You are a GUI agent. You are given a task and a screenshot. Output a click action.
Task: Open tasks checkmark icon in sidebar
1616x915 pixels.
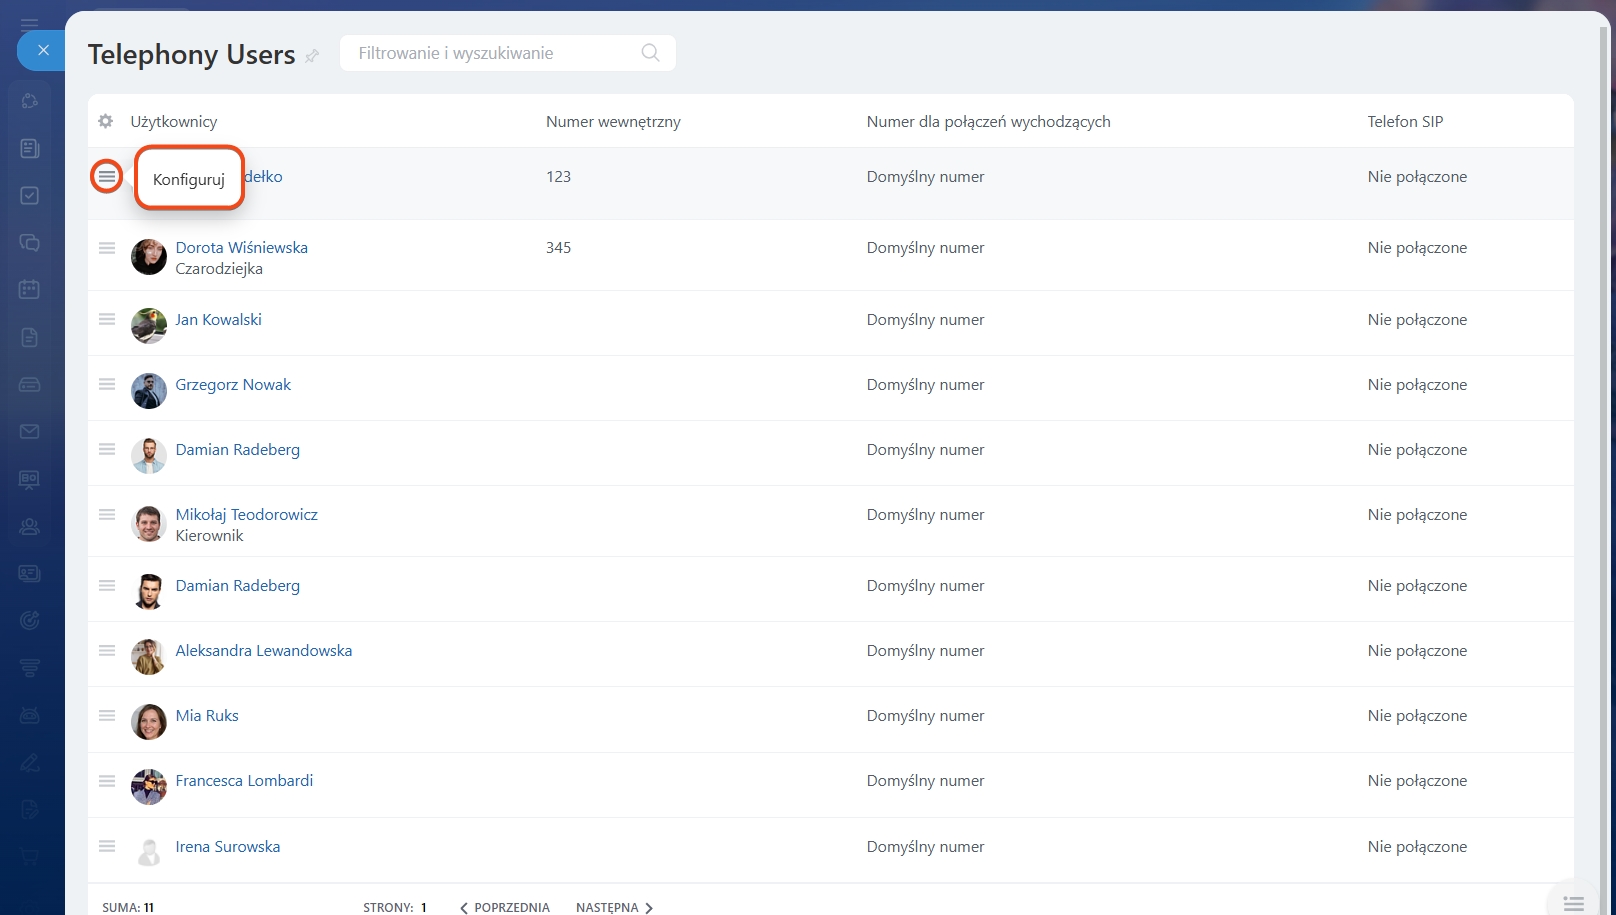(30, 196)
